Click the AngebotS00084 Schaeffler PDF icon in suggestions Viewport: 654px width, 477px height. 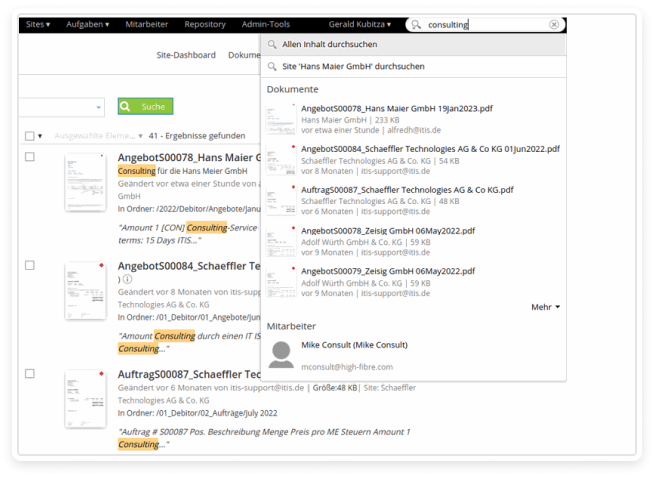(x=279, y=160)
